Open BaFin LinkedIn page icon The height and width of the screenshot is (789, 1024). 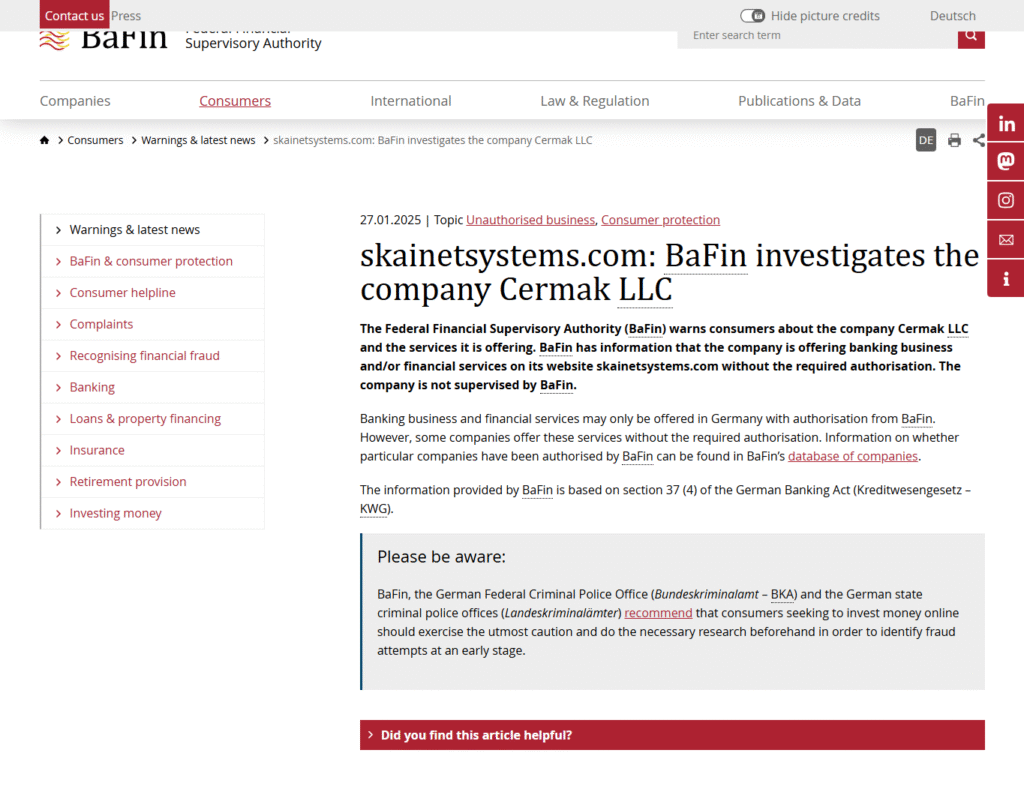point(1006,124)
